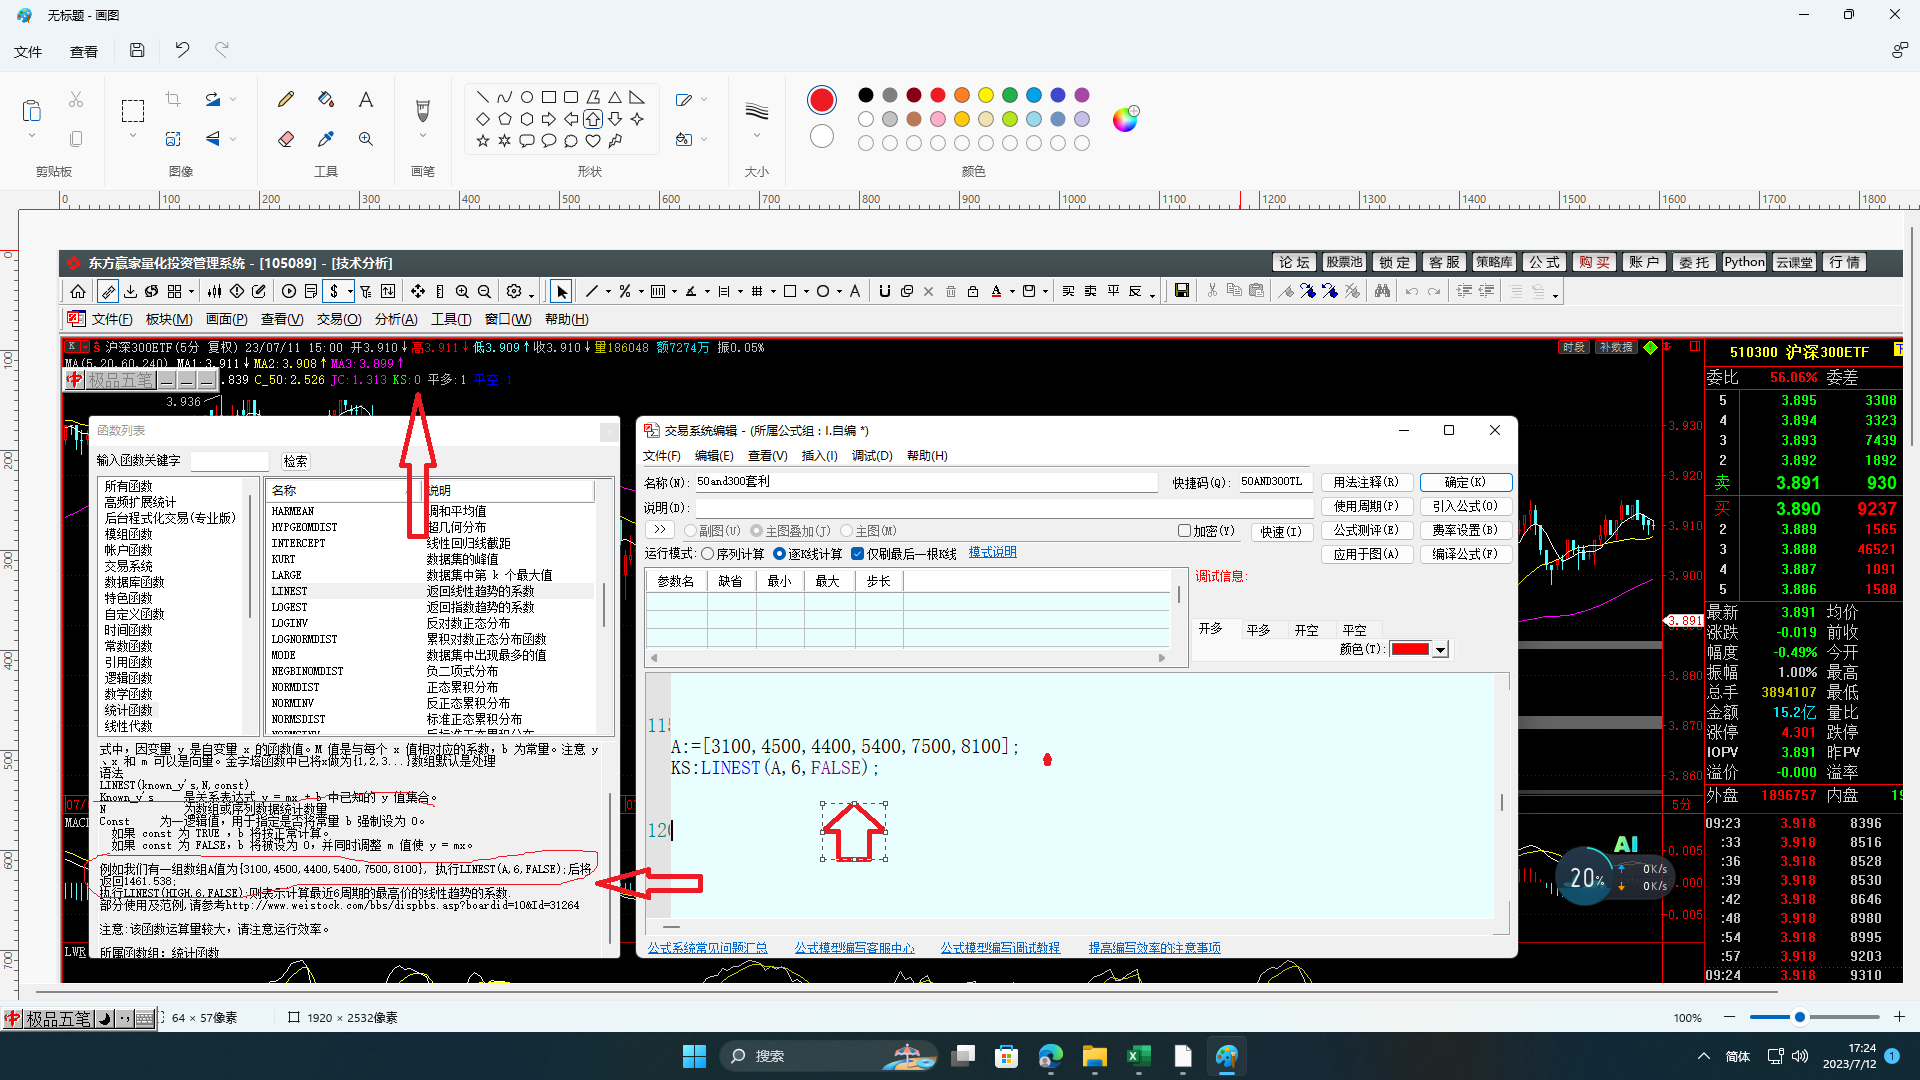Open the 查看 menu in Paint
The image size is (1920, 1080).
84,51
